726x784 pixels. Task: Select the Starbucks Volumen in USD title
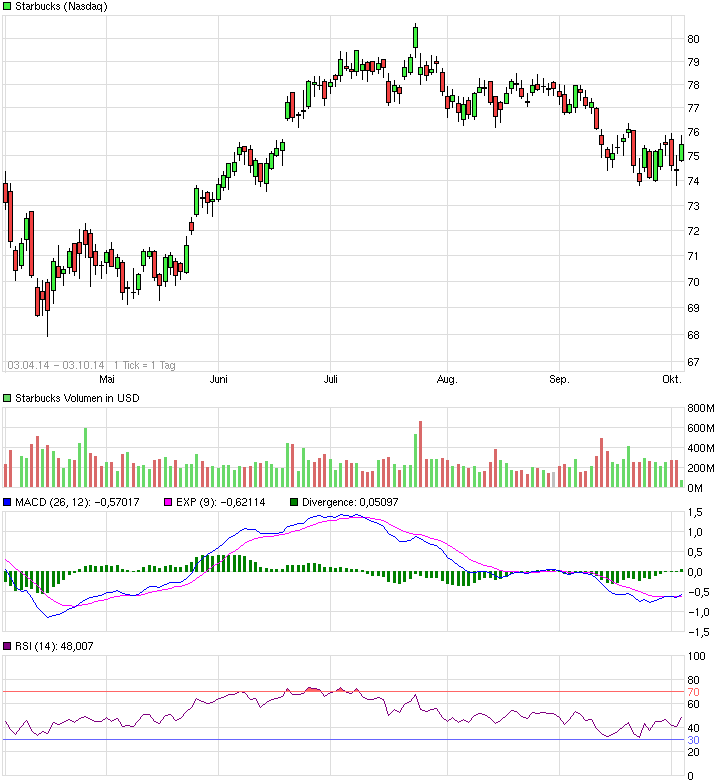click(x=77, y=398)
